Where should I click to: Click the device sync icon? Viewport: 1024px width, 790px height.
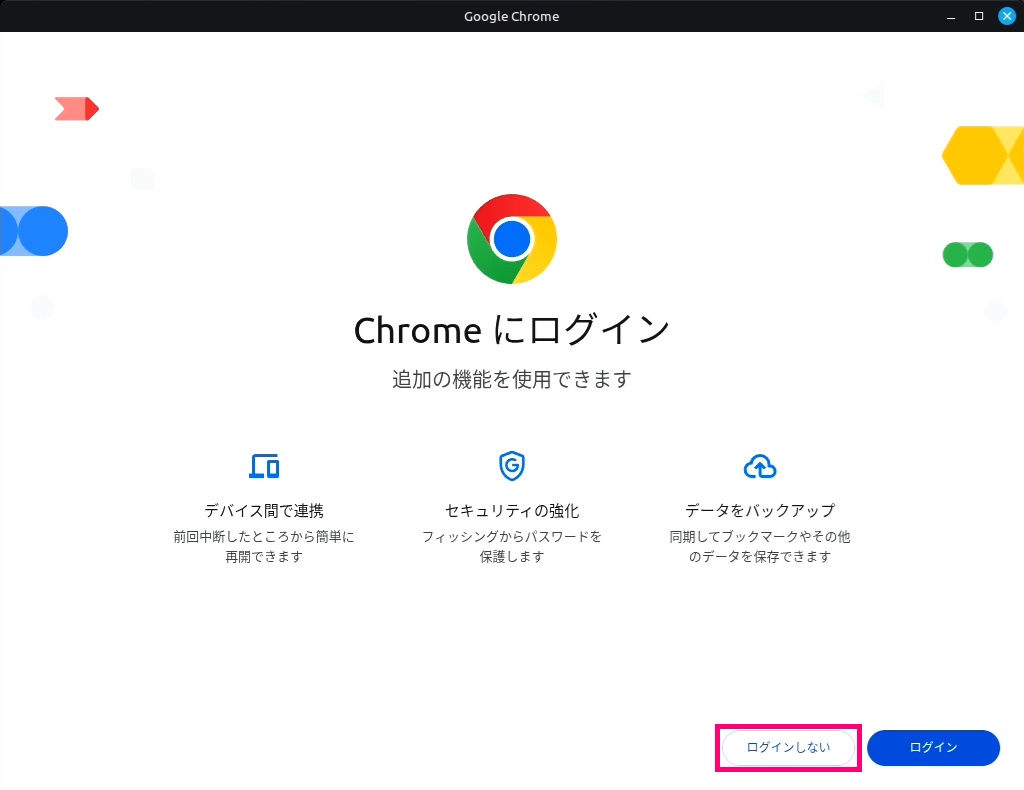click(264, 466)
